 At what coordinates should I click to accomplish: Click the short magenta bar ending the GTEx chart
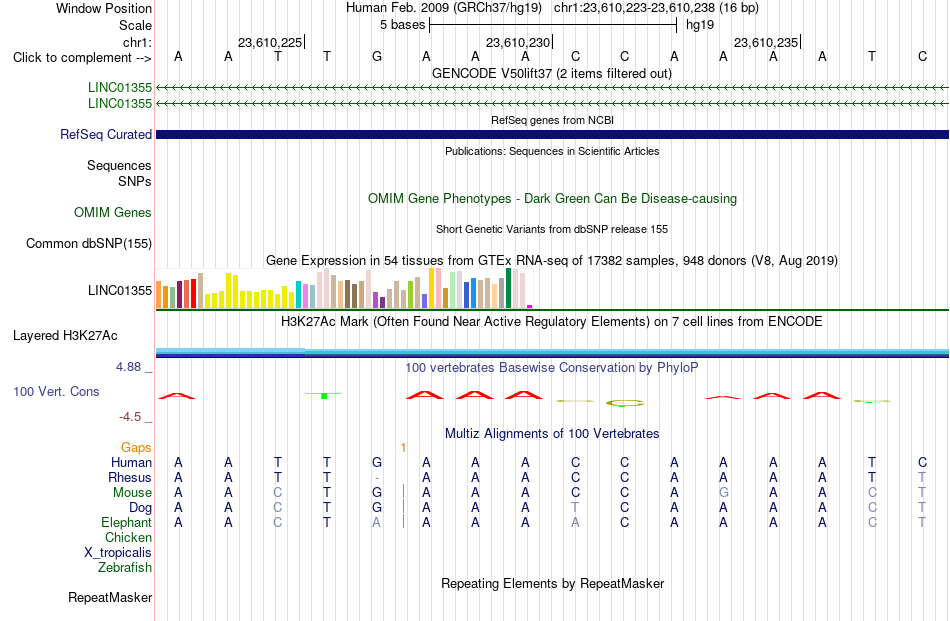coord(530,307)
